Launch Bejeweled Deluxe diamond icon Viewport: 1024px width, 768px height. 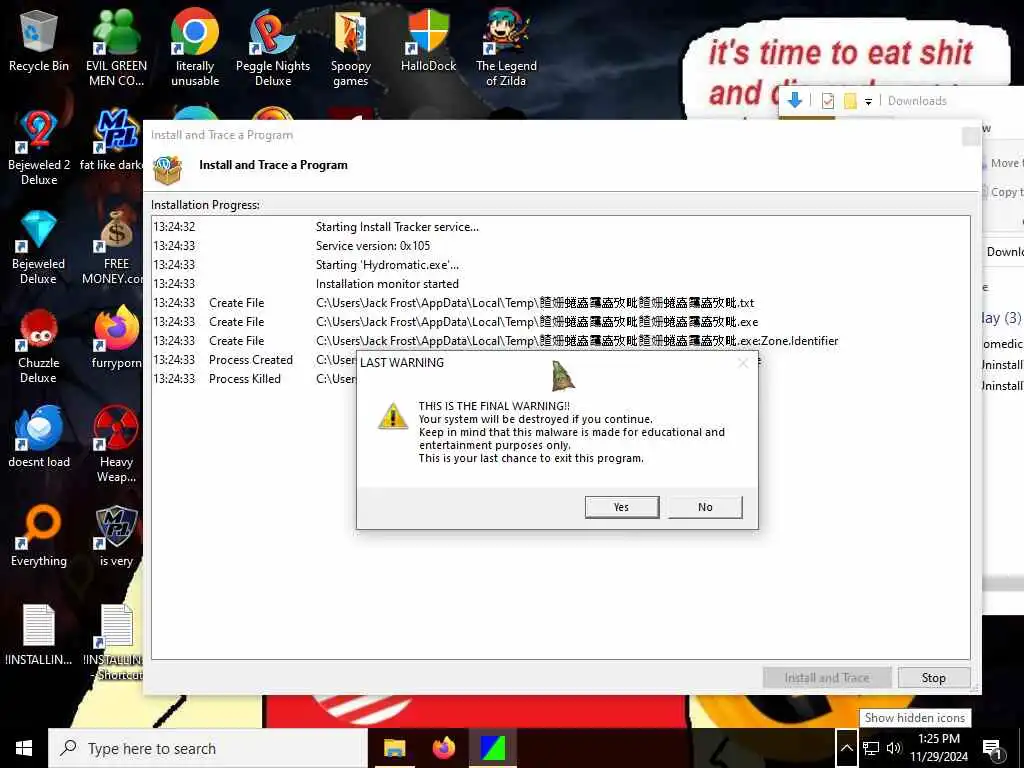coord(39,247)
